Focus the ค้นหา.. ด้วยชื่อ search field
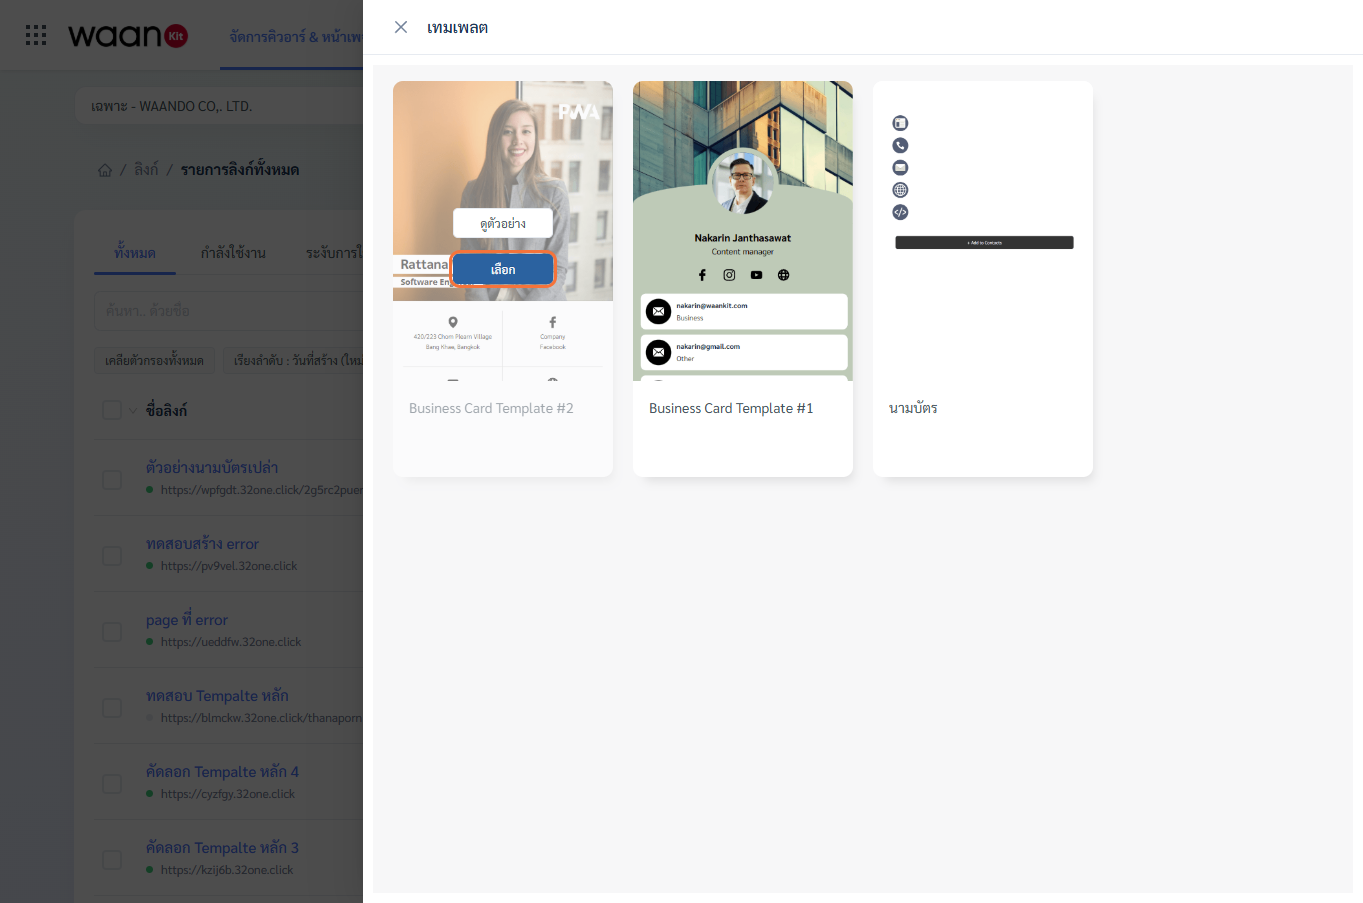The width and height of the screenshot is (1363, 903). point(229,311)
